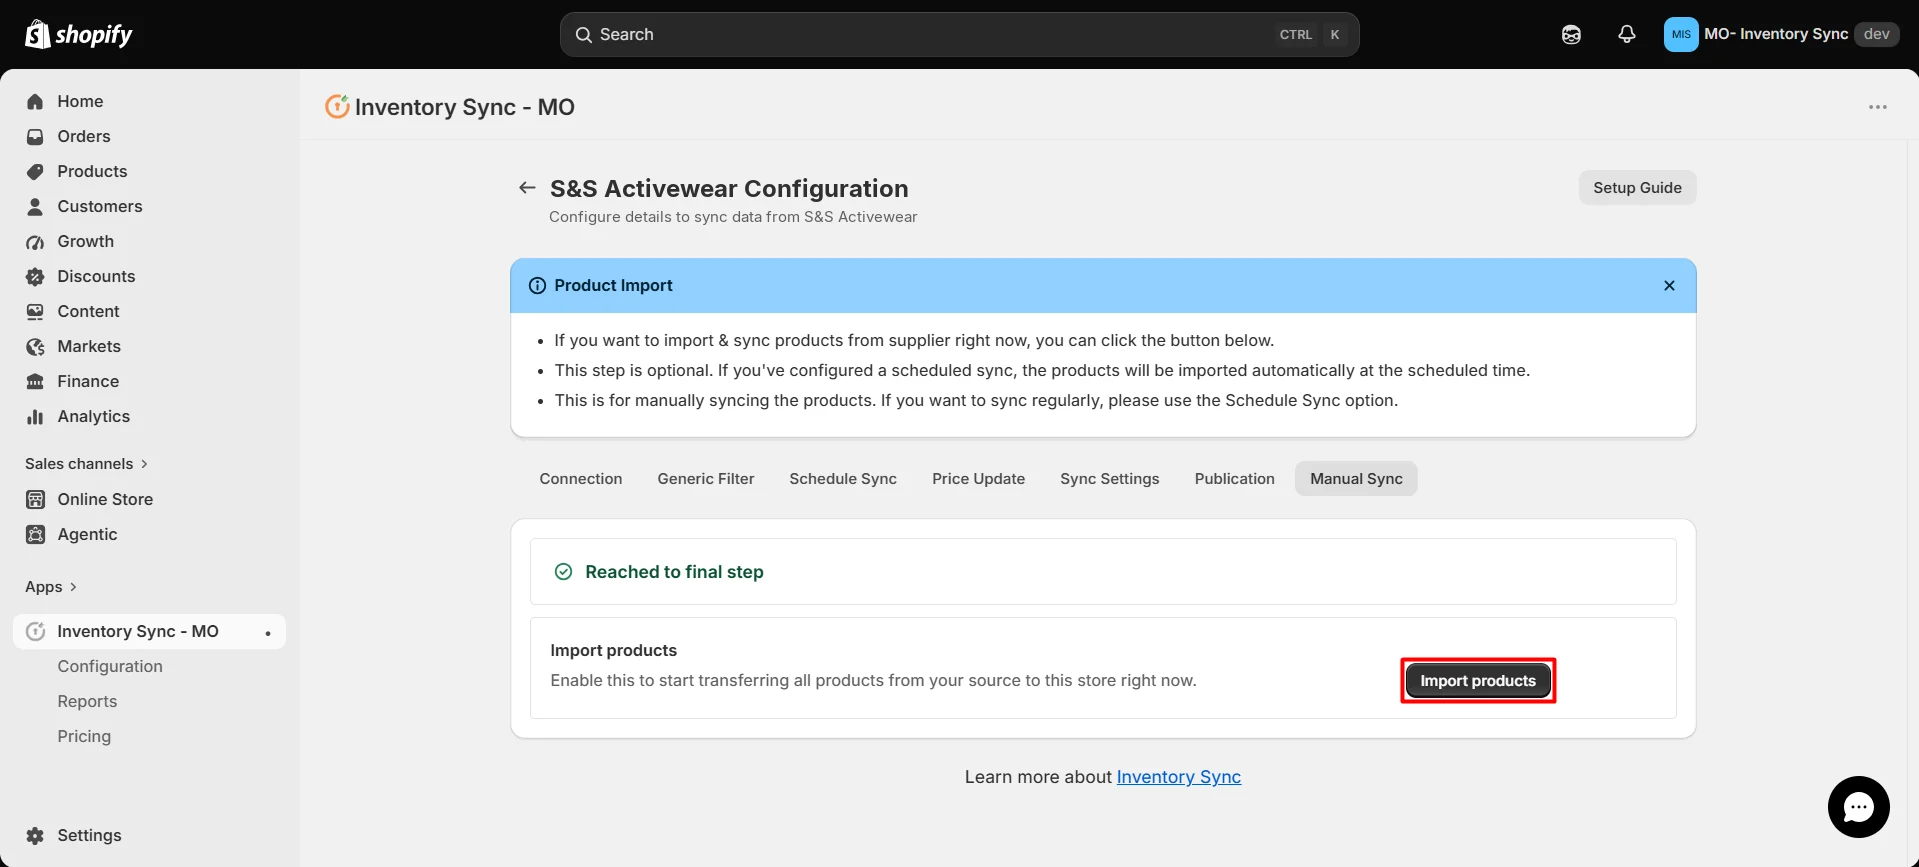The image size is (1919, 867).
Task: Click in the Search field
Action: click(959, 35)
